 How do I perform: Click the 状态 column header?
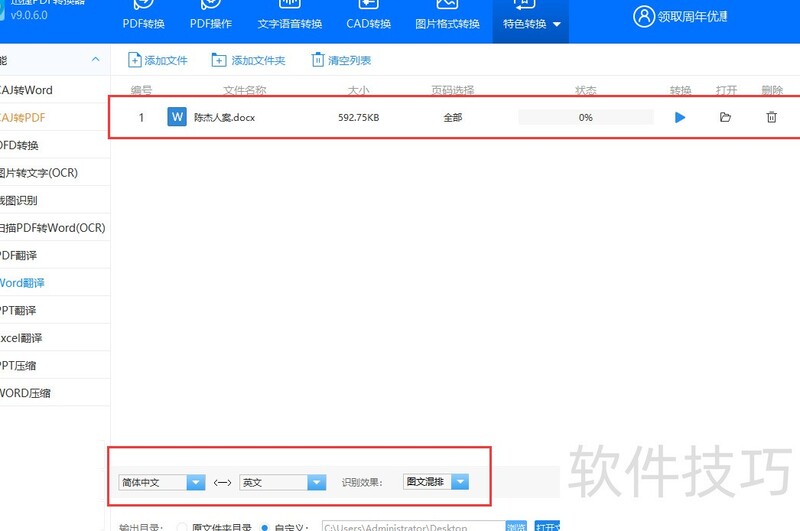586,90
